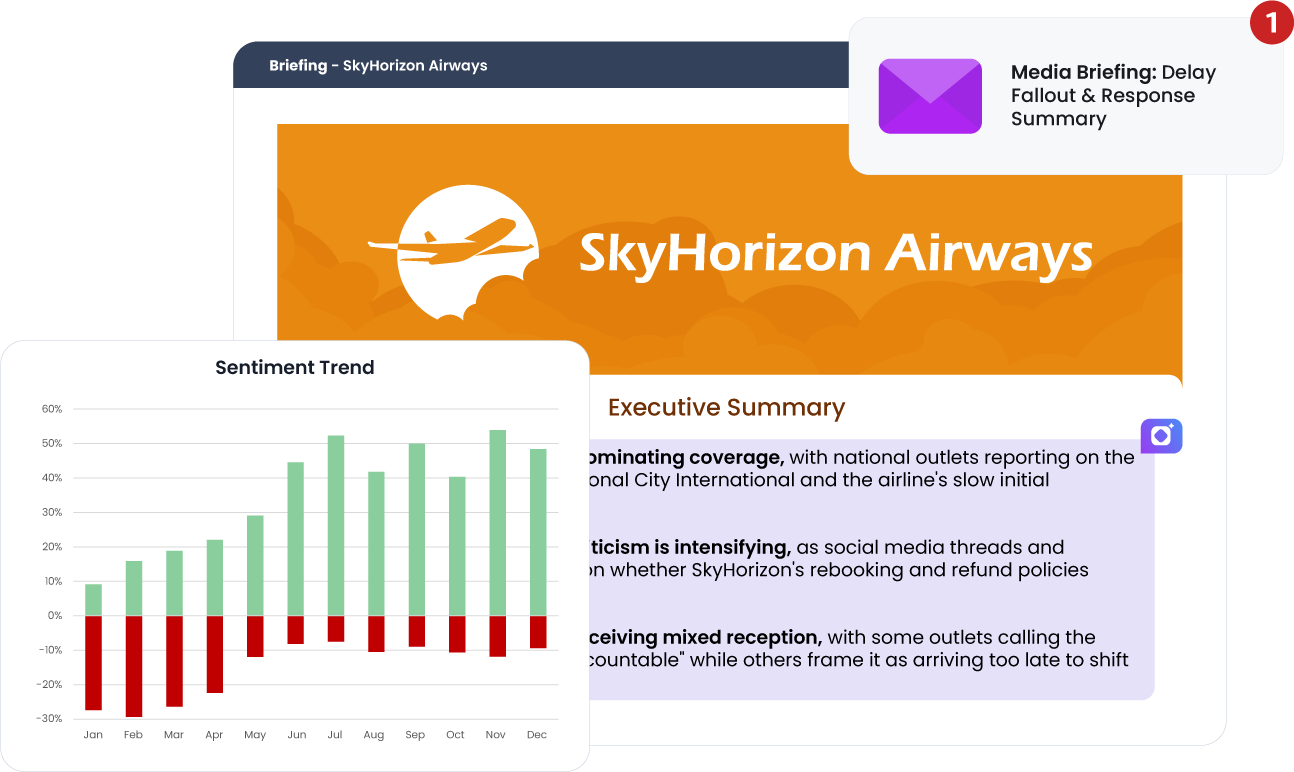Image resolution: width=1294 pixels, height=772 pixels.
Task: Click the green Aug positive sentiment bar
Action: [x=376, y=544]
